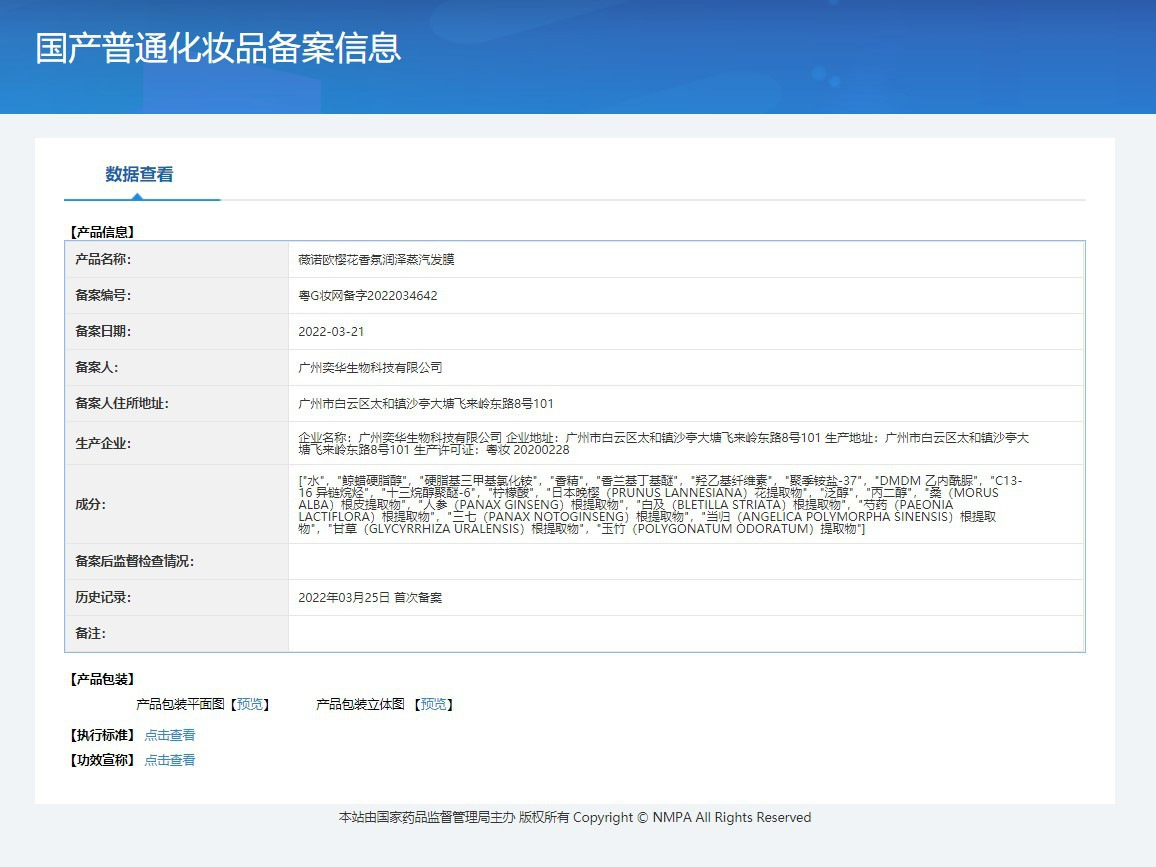Switch to the 数据查看 tab
The image size is (1156, 867).
[x=140, y=175]
